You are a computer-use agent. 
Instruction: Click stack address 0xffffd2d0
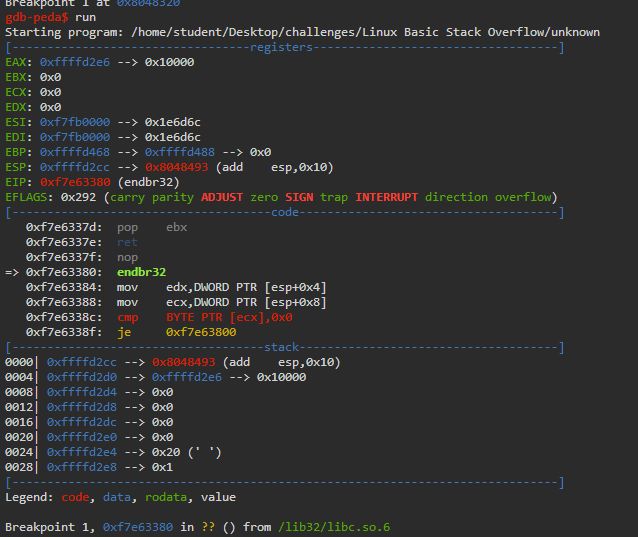tap(82, 377)
